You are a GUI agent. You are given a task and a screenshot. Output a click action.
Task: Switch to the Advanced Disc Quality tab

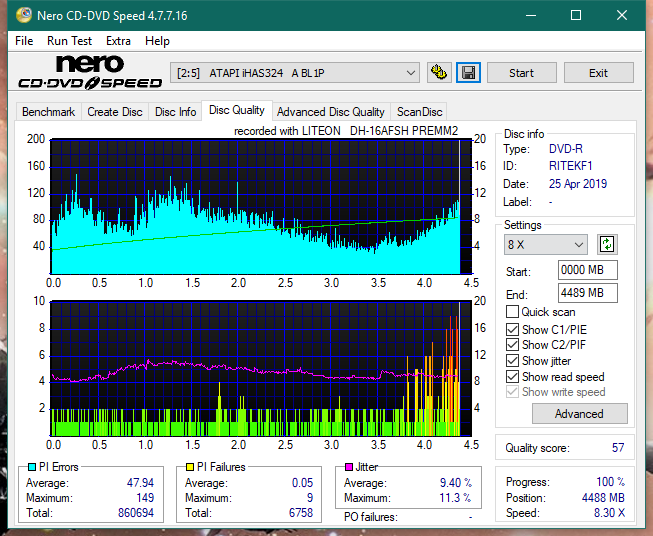click(331, 112)
